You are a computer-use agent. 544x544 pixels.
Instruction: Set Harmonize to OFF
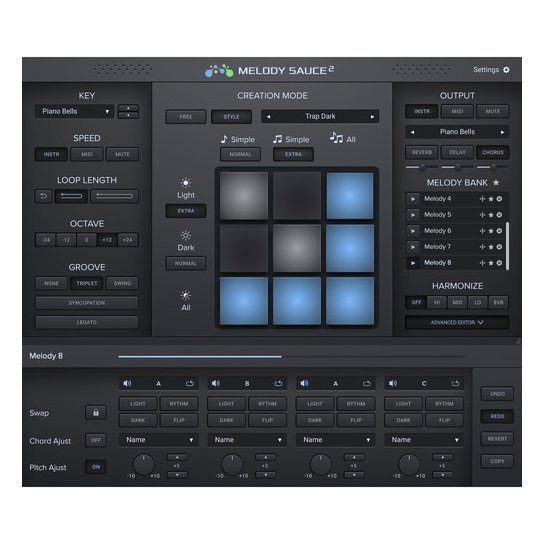pyautogui.click(x=416, y=302)
